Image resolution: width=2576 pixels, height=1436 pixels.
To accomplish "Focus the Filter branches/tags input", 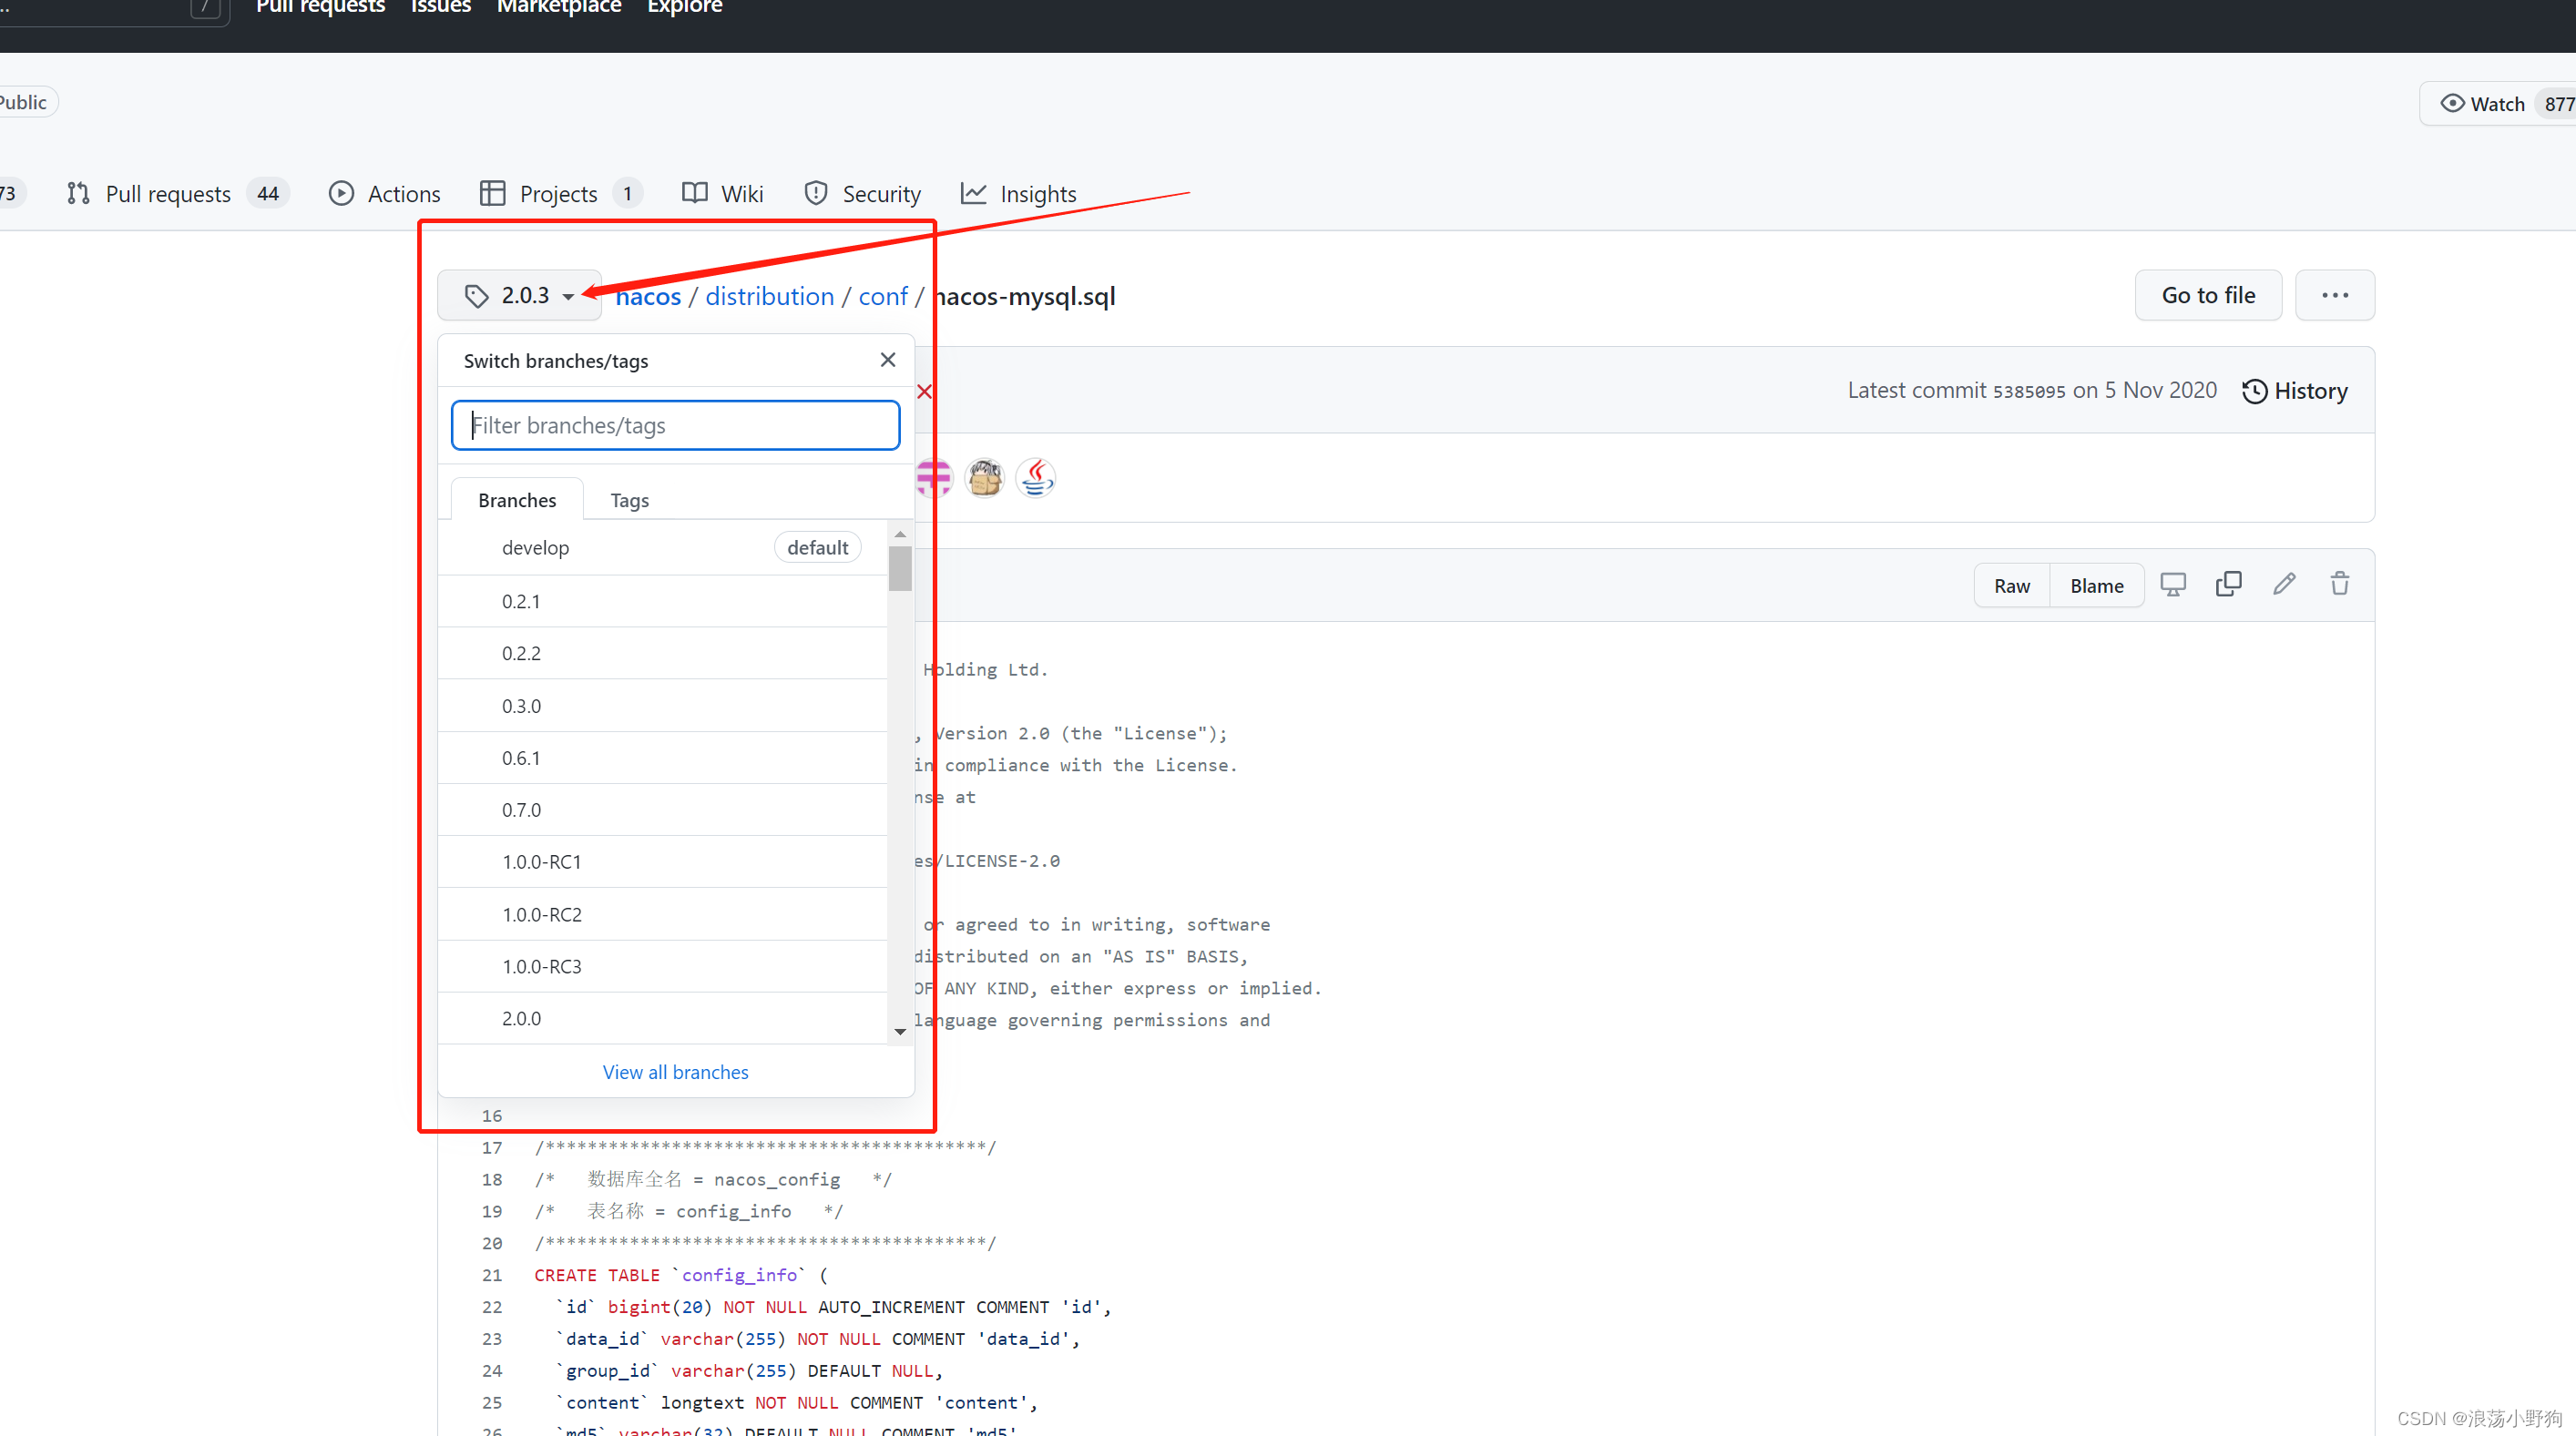I will point(675,426).
